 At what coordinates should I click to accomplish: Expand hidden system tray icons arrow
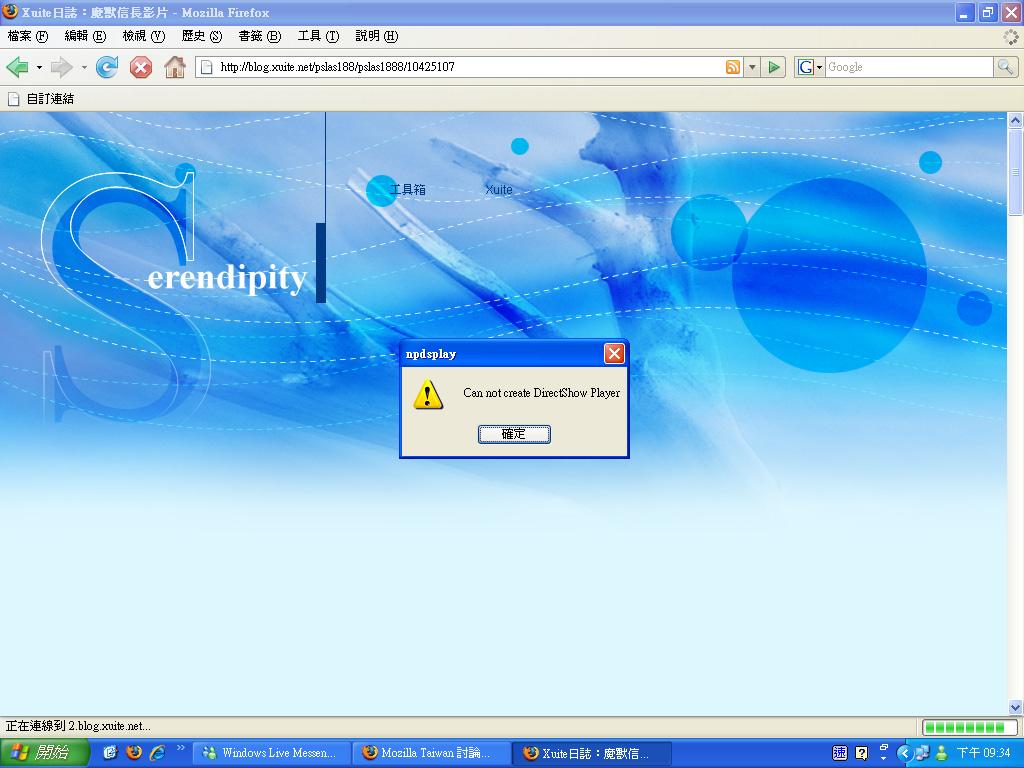click(x=904, y=753)
